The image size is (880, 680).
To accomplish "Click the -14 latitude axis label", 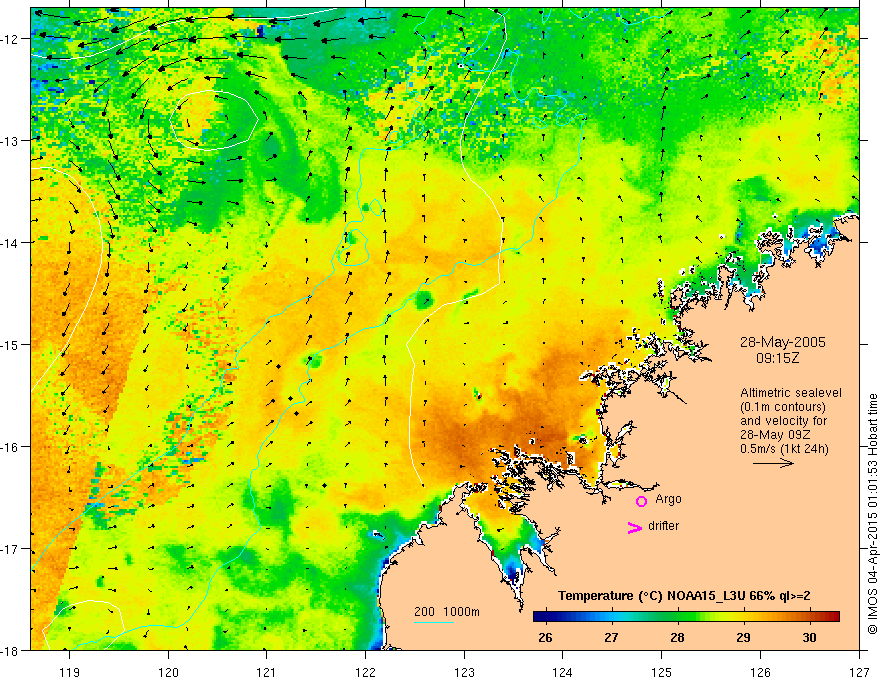I will 11,243.
